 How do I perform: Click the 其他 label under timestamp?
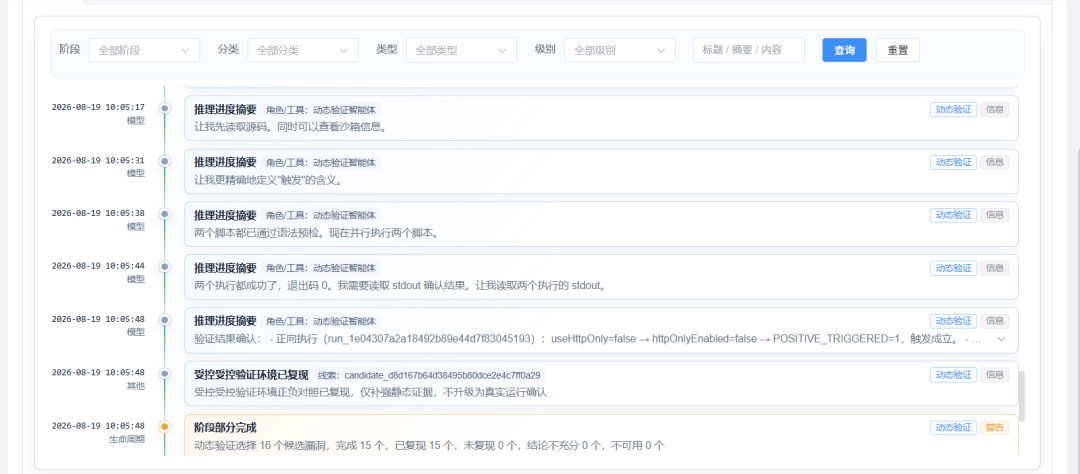point(136,386)
